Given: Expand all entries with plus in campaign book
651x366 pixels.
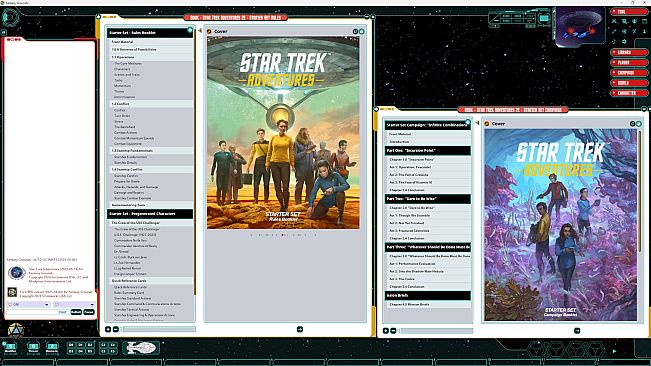Looking at the screenshot, I should point(386,331).
